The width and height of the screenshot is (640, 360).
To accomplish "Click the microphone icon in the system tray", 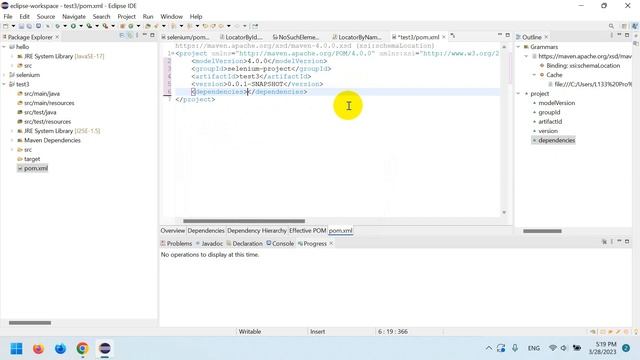I will point(515,348).
